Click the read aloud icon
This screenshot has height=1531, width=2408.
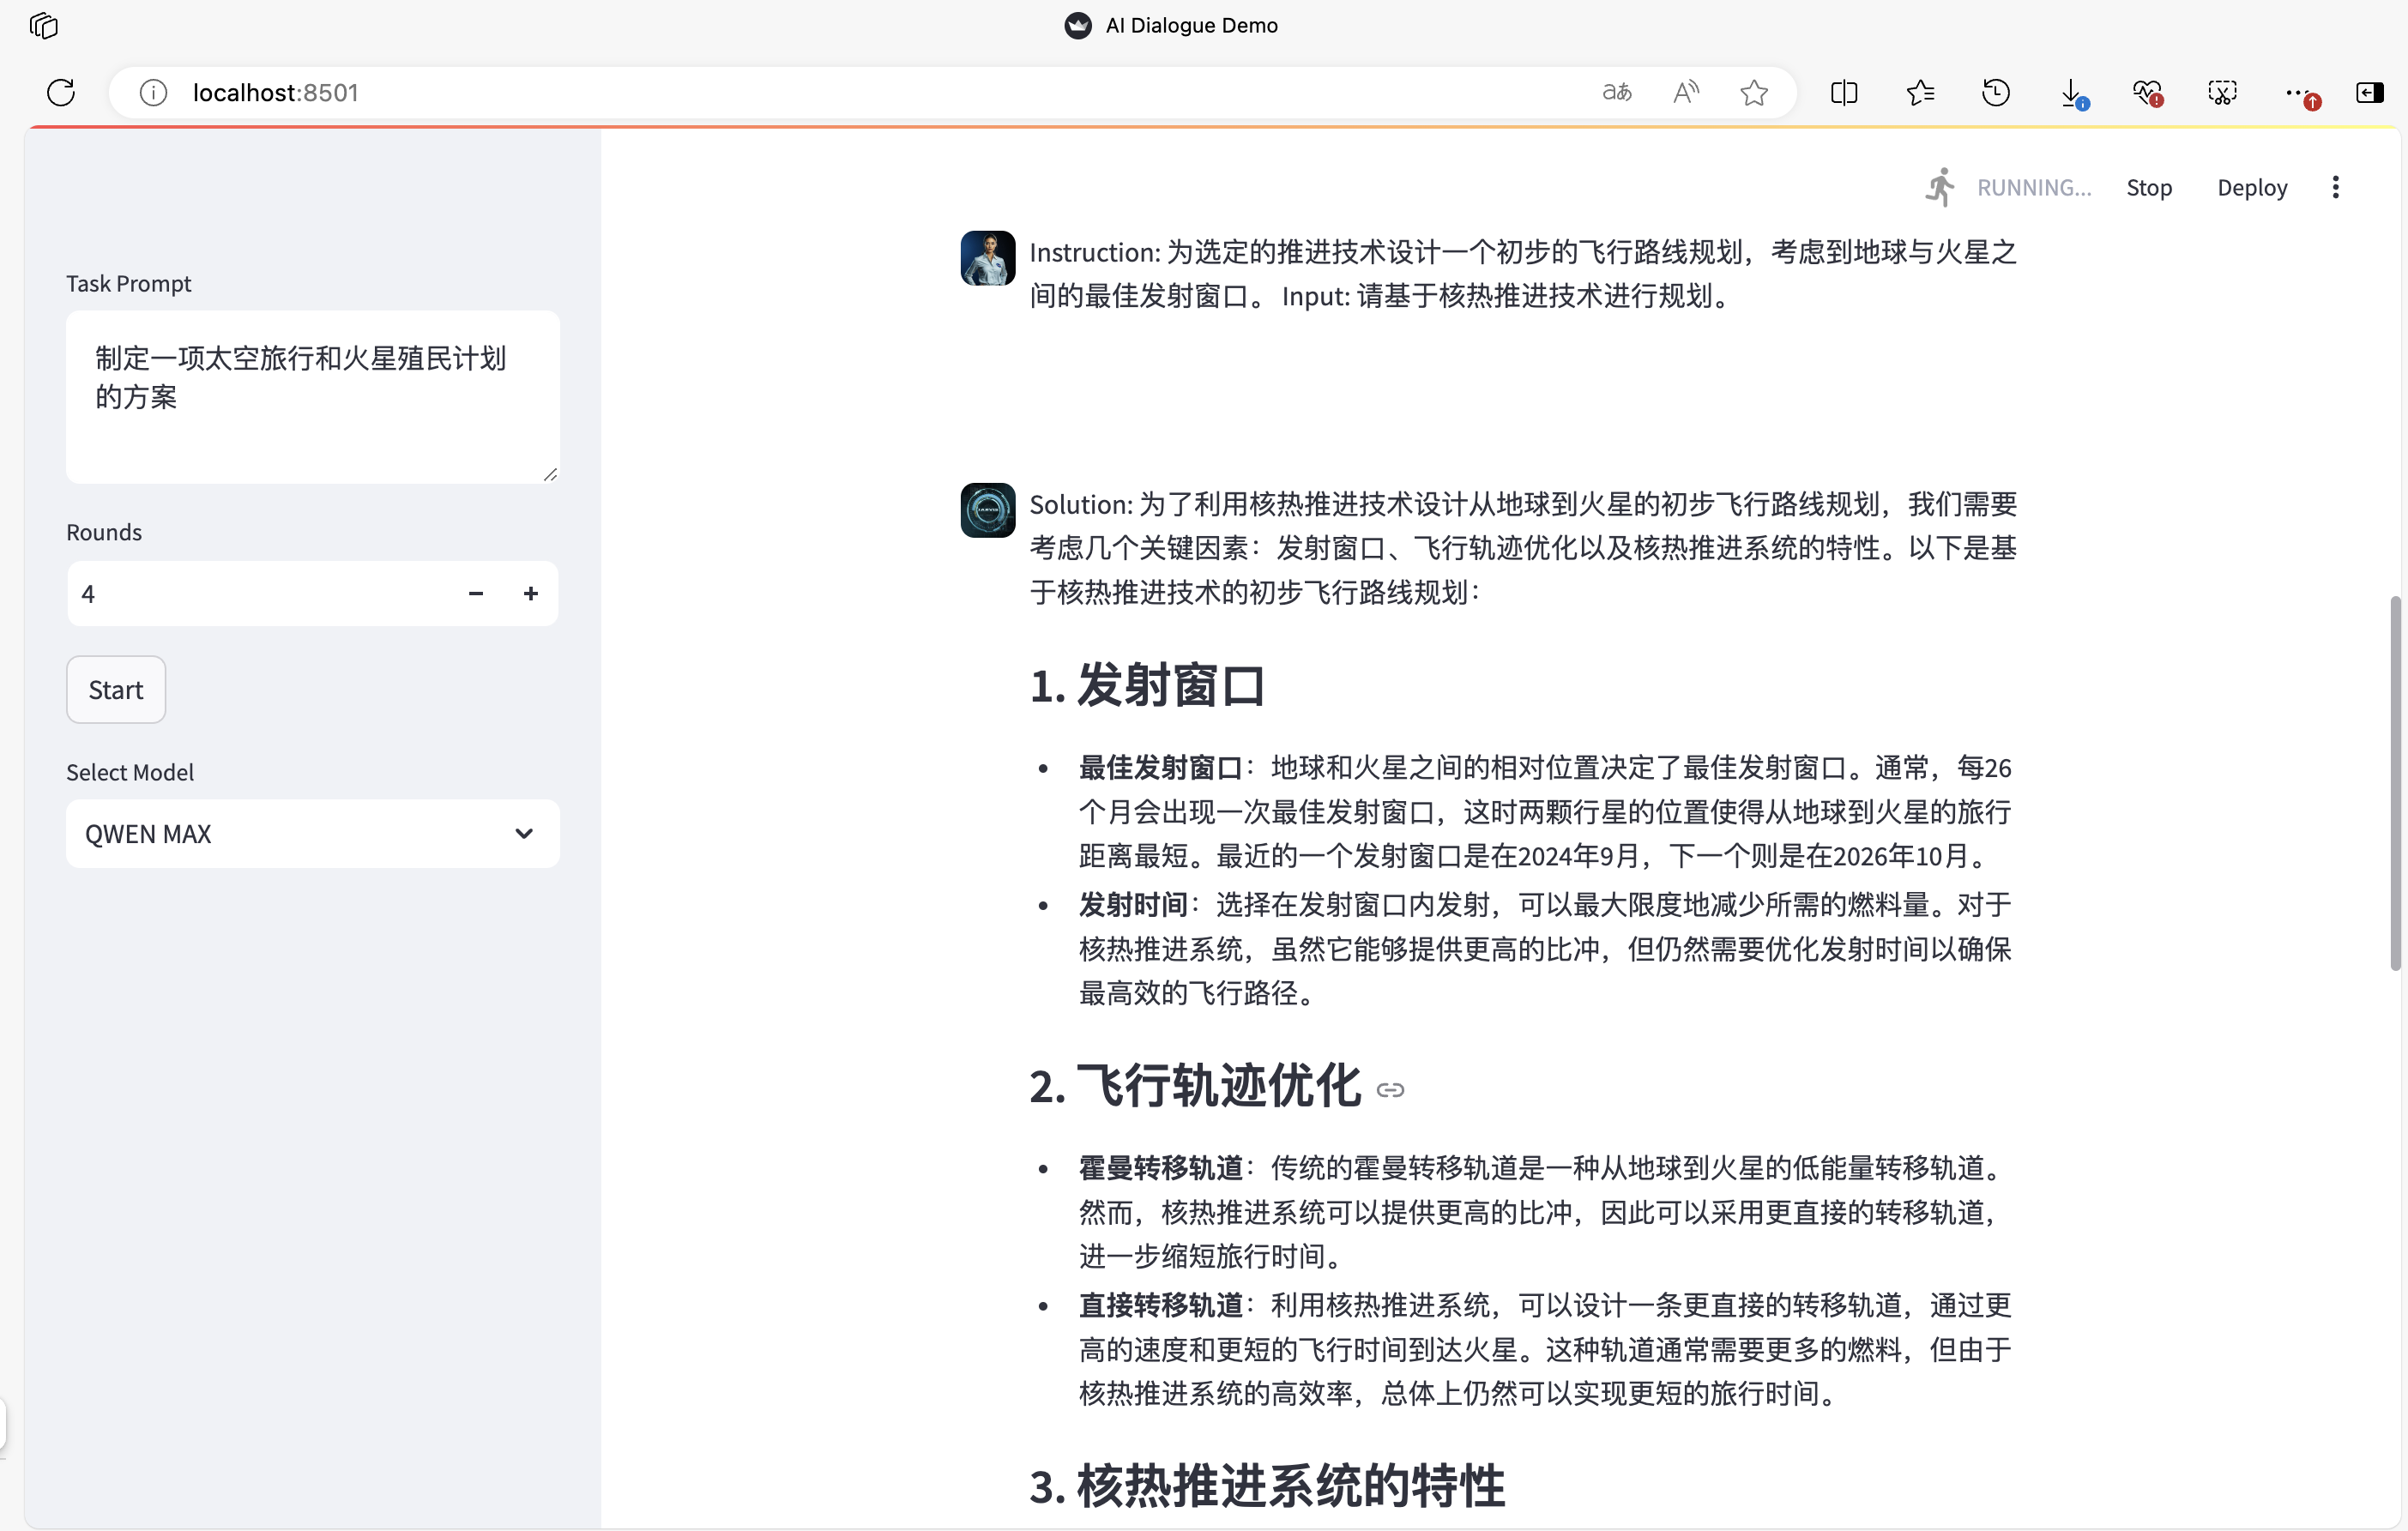tap(1686, 93)
